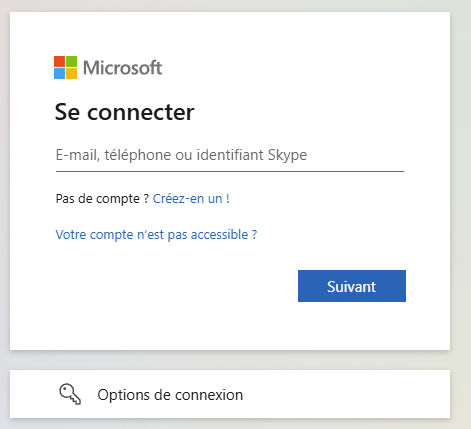
Task: Click the E-mail placeholder text to begin sign-in
Action: click(181, 155)
